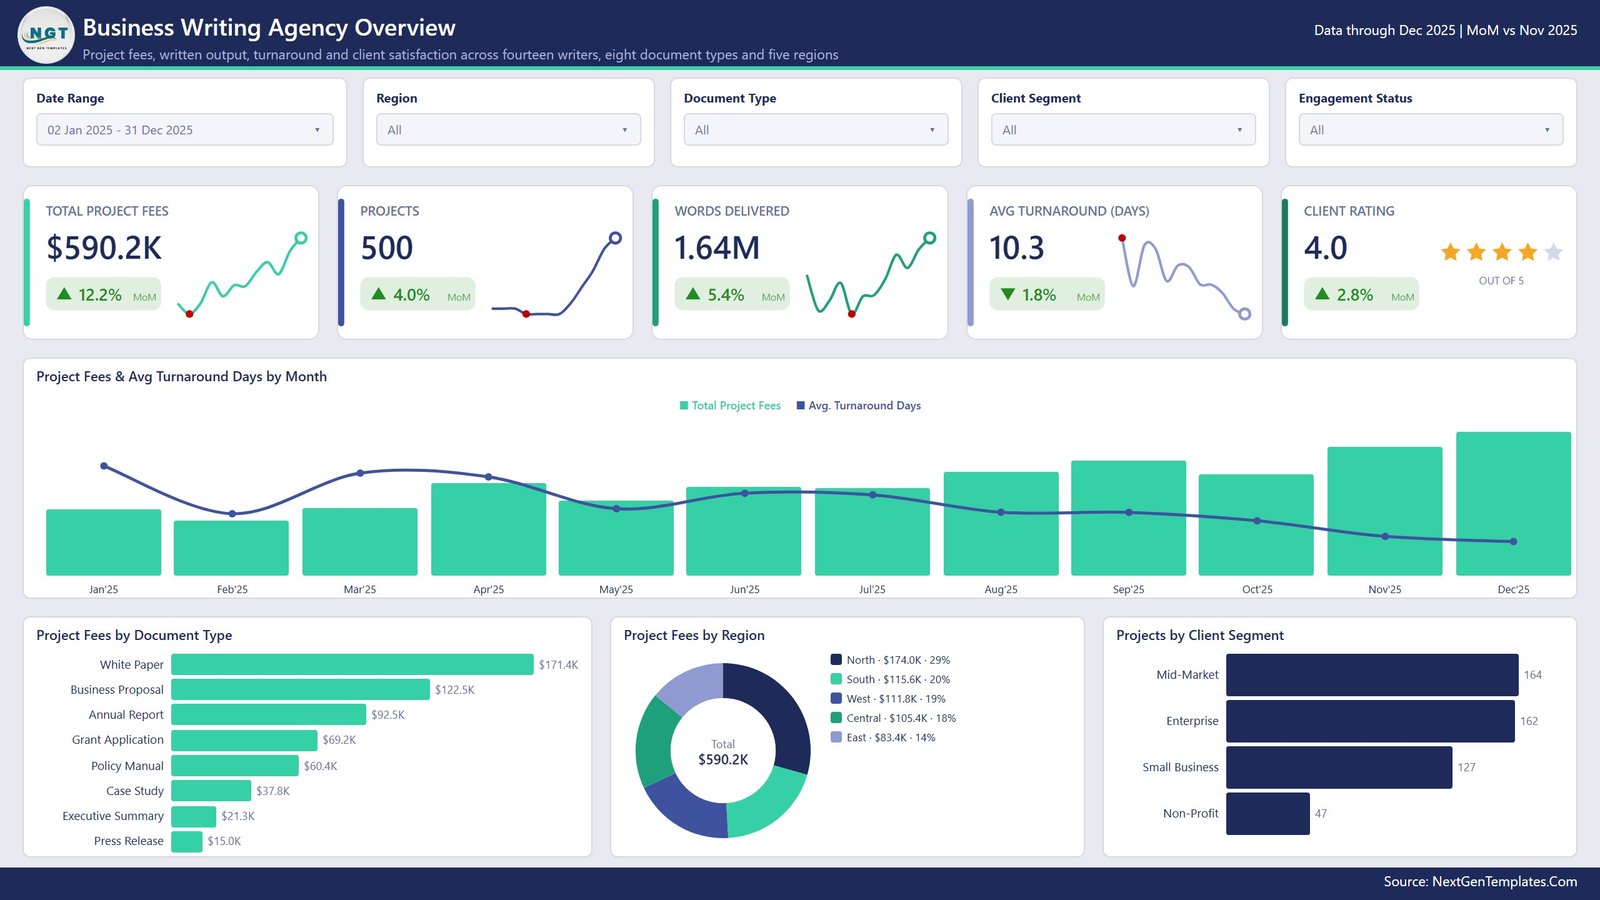This screenshot has width=1600, height=900.
Task: Click the Projects sparkline chart
Action: [556, 274]
